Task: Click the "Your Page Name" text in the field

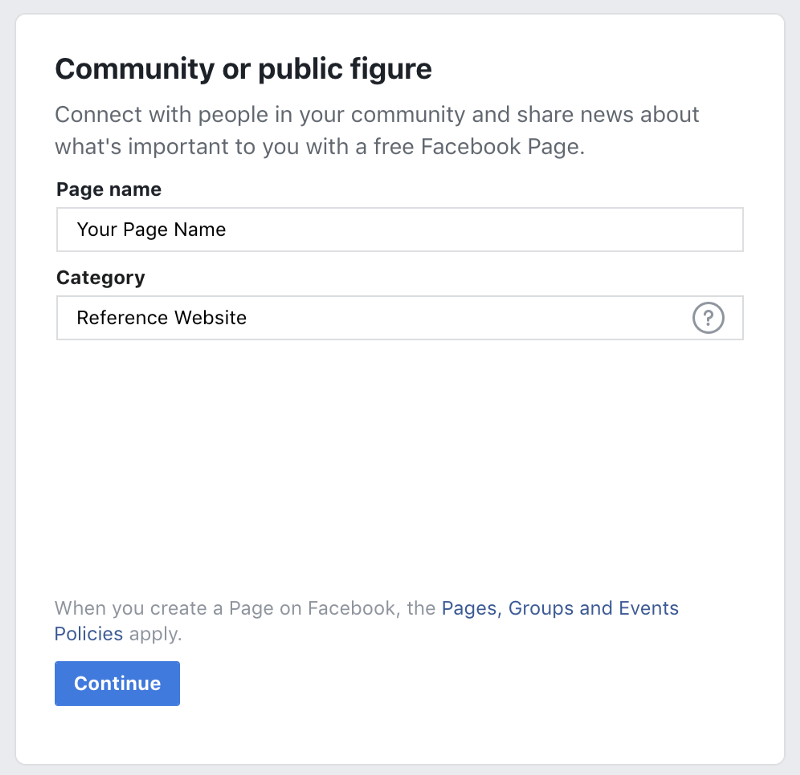Action: pyautogui.click(x=151, y=229)
